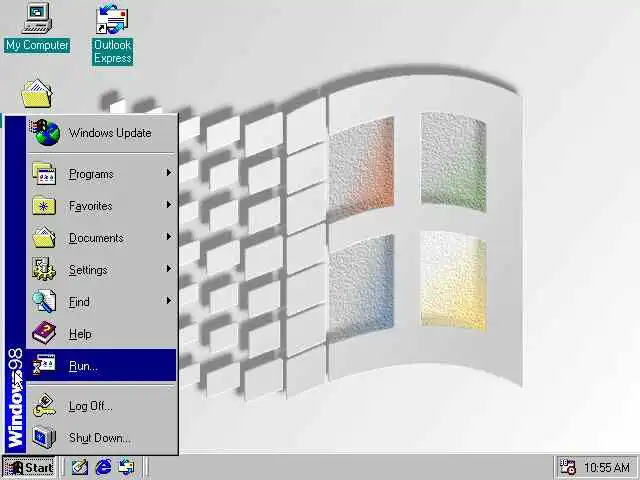The image size is (640, 480).
Task: Click the Documents folder icon in menu
Action: [x=44, y=238]
